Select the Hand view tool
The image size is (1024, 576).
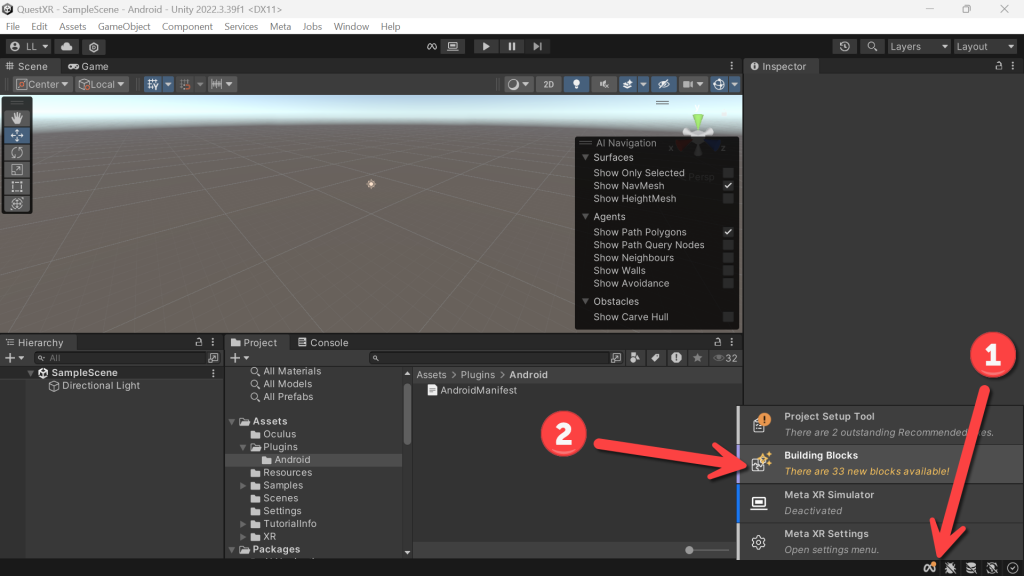point(17,118)
